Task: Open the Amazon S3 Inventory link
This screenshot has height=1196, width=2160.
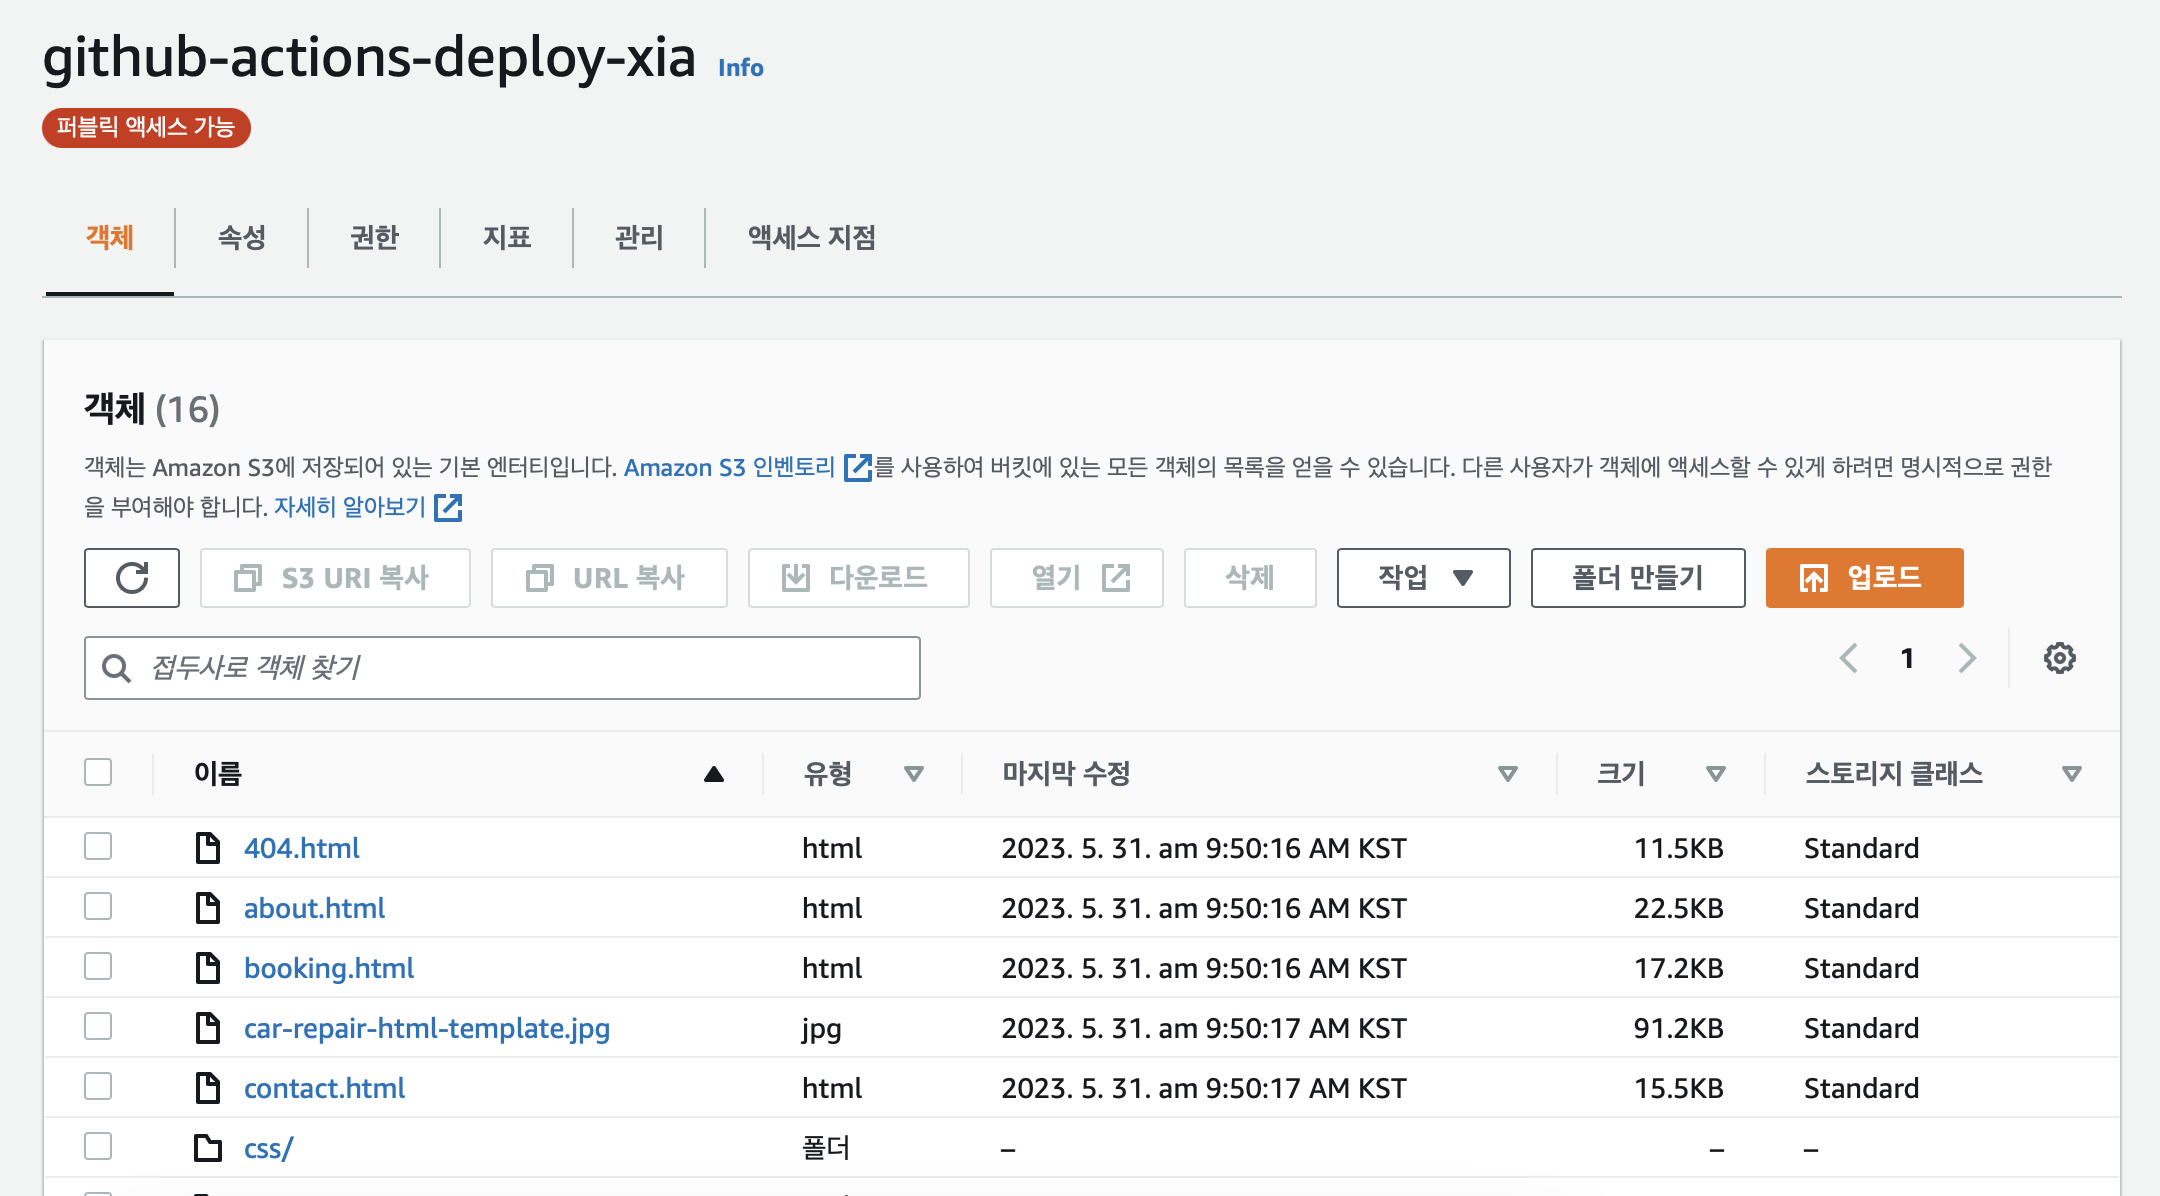Action: pyautogui.click(x=730, y=467)
